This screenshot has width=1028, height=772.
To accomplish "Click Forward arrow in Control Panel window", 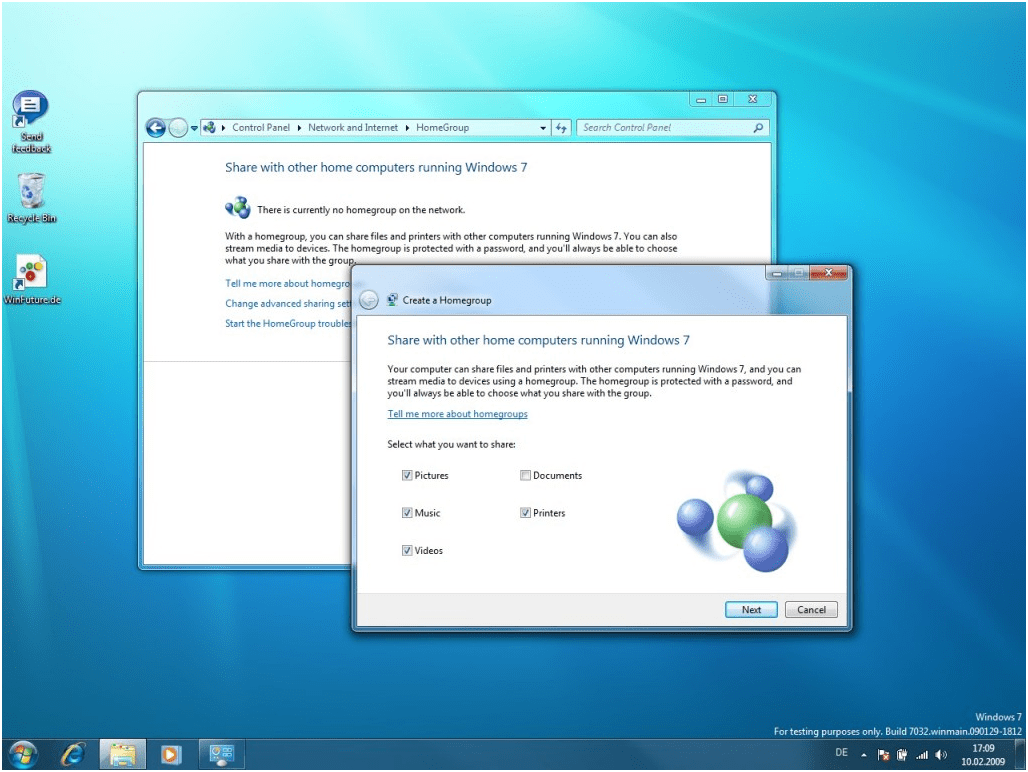I will point(178,128).
